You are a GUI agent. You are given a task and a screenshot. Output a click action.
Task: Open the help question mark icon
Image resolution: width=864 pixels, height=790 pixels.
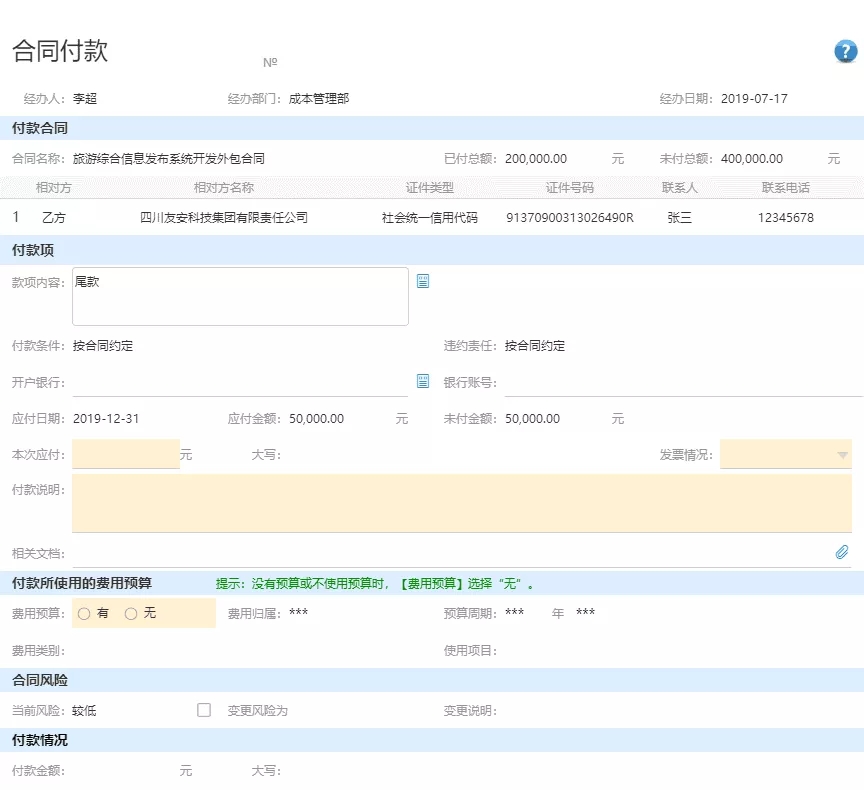click(845, 51)
